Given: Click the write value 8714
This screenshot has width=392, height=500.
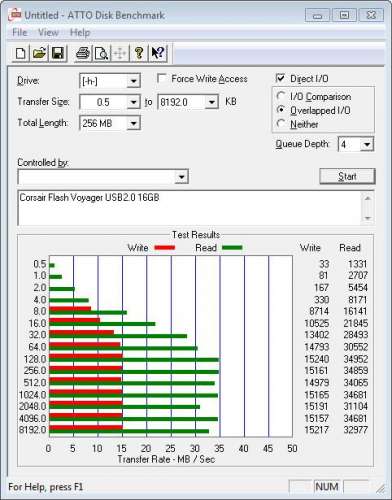Looking at the screenshot, I should (319, 311).
